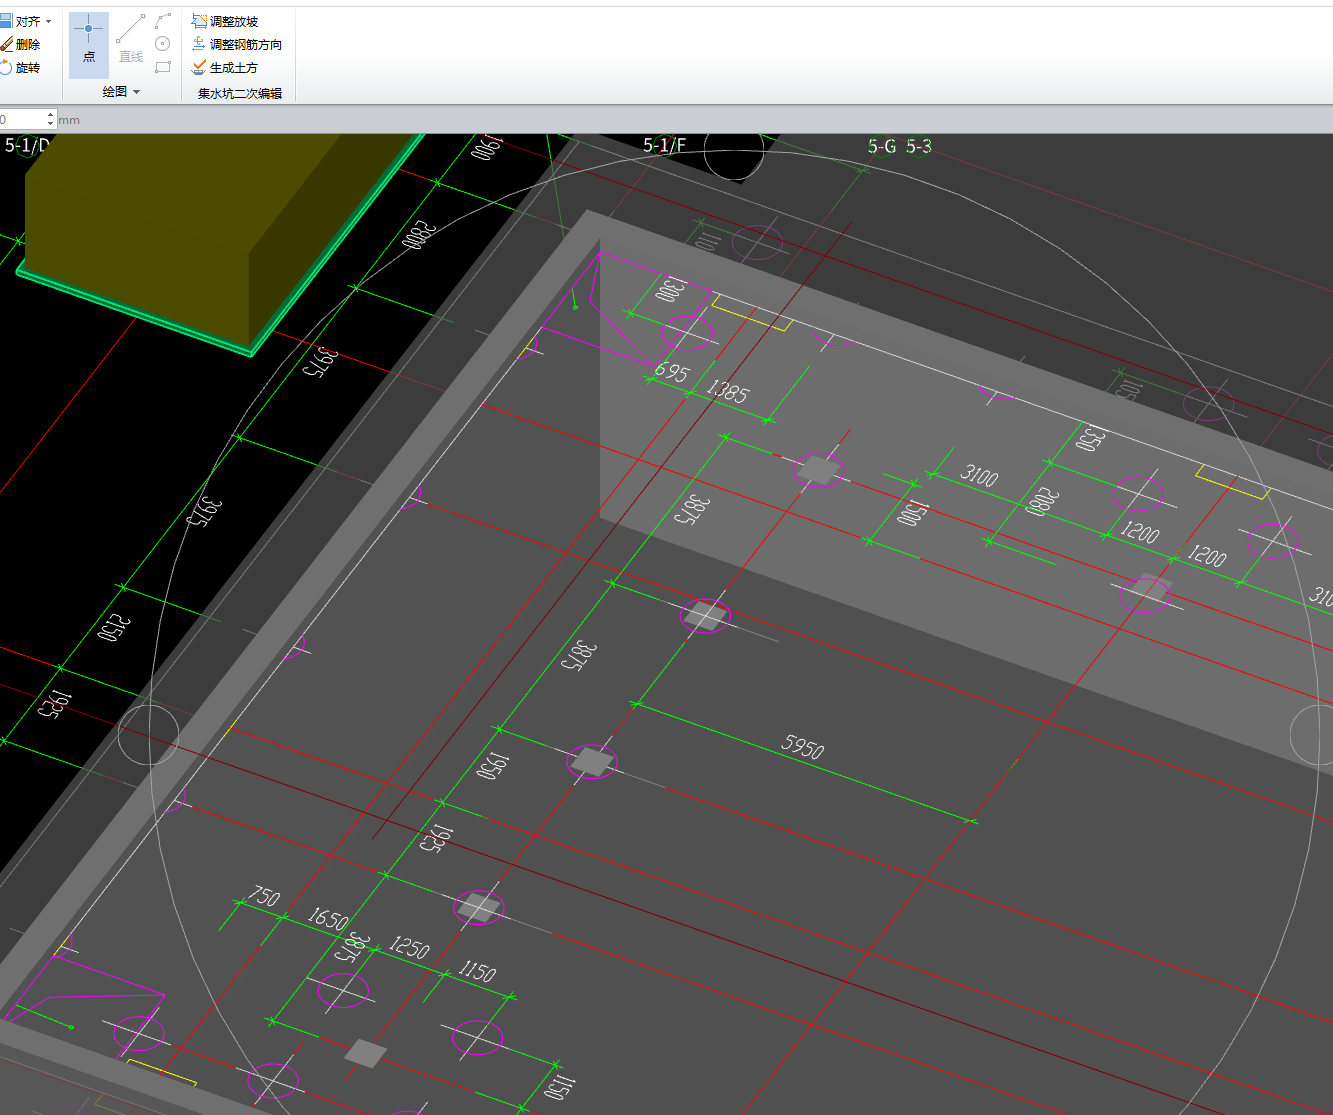Screen dimensions: 1333x1115
Task: Click the 删除 delete tool
Action: [21, 44]
